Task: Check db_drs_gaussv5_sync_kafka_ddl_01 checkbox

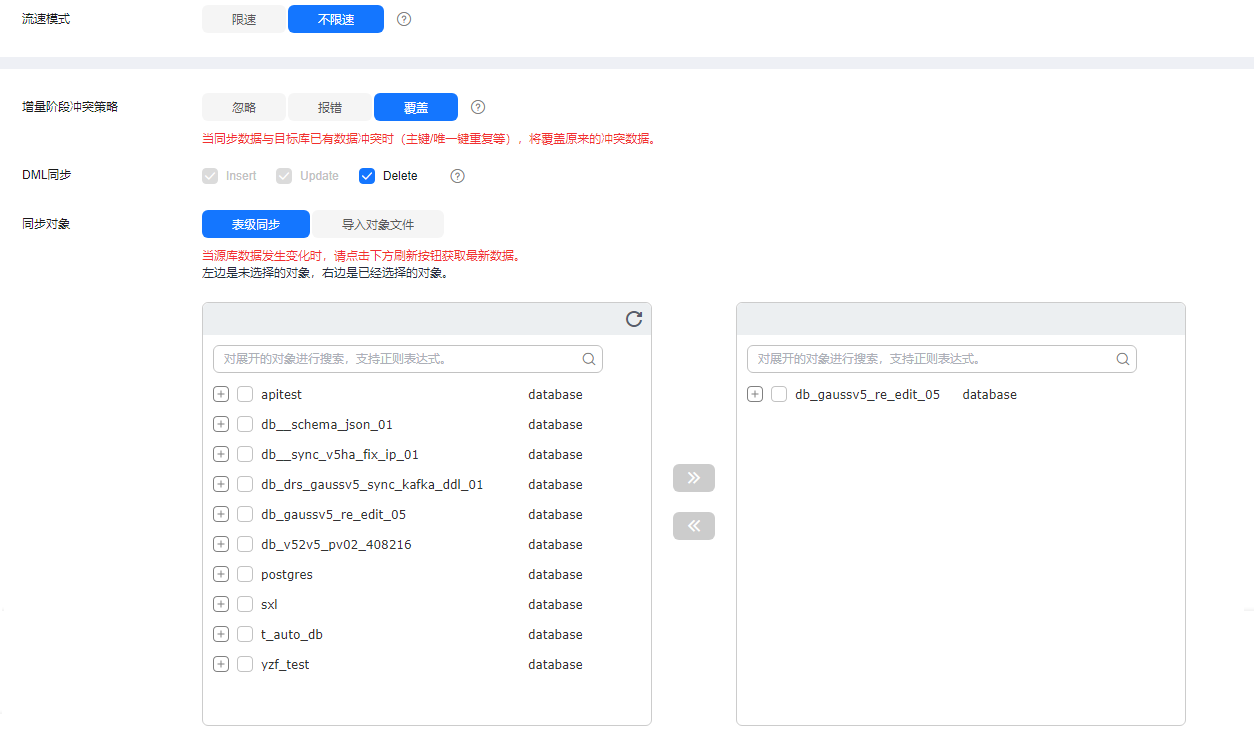Action: [245, 484]
